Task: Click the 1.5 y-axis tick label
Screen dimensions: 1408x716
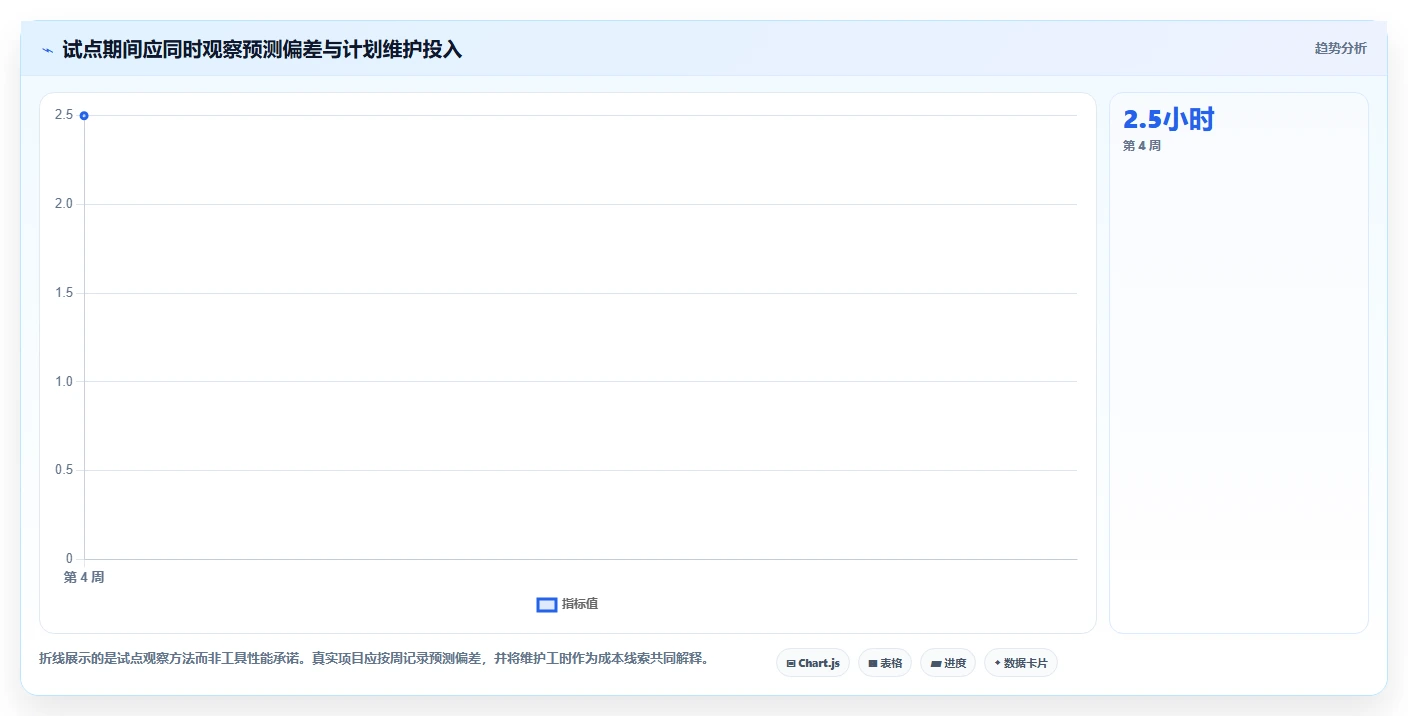Action: (x=64, y=293)
